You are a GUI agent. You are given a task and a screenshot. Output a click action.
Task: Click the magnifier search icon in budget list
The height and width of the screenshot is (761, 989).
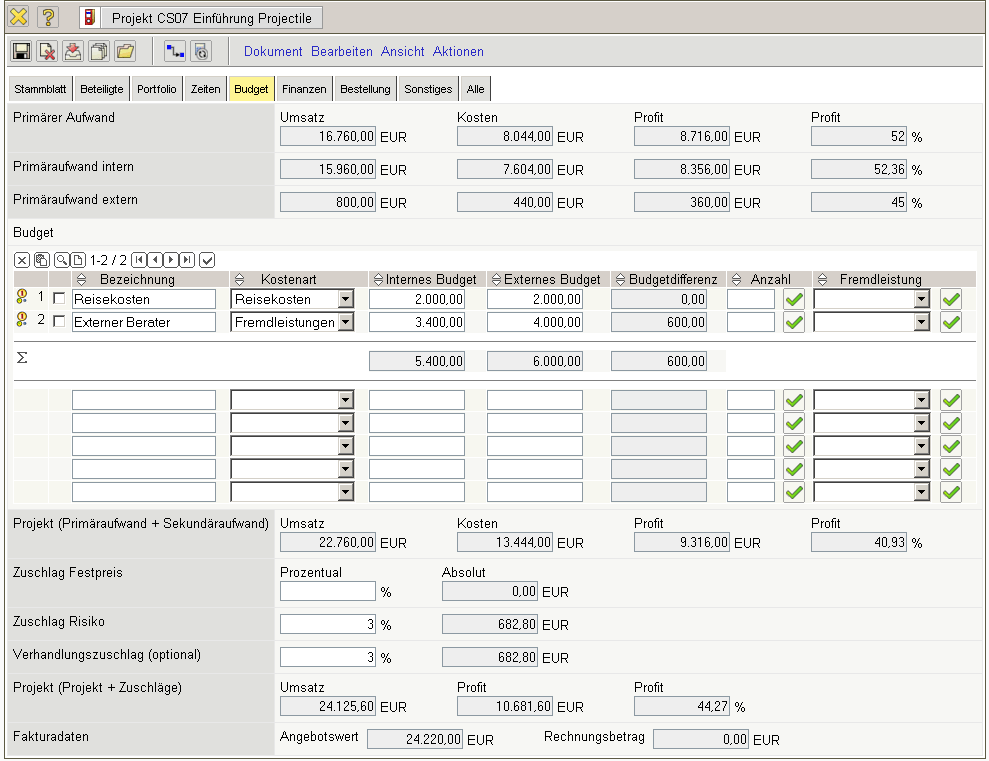[62, 260]
